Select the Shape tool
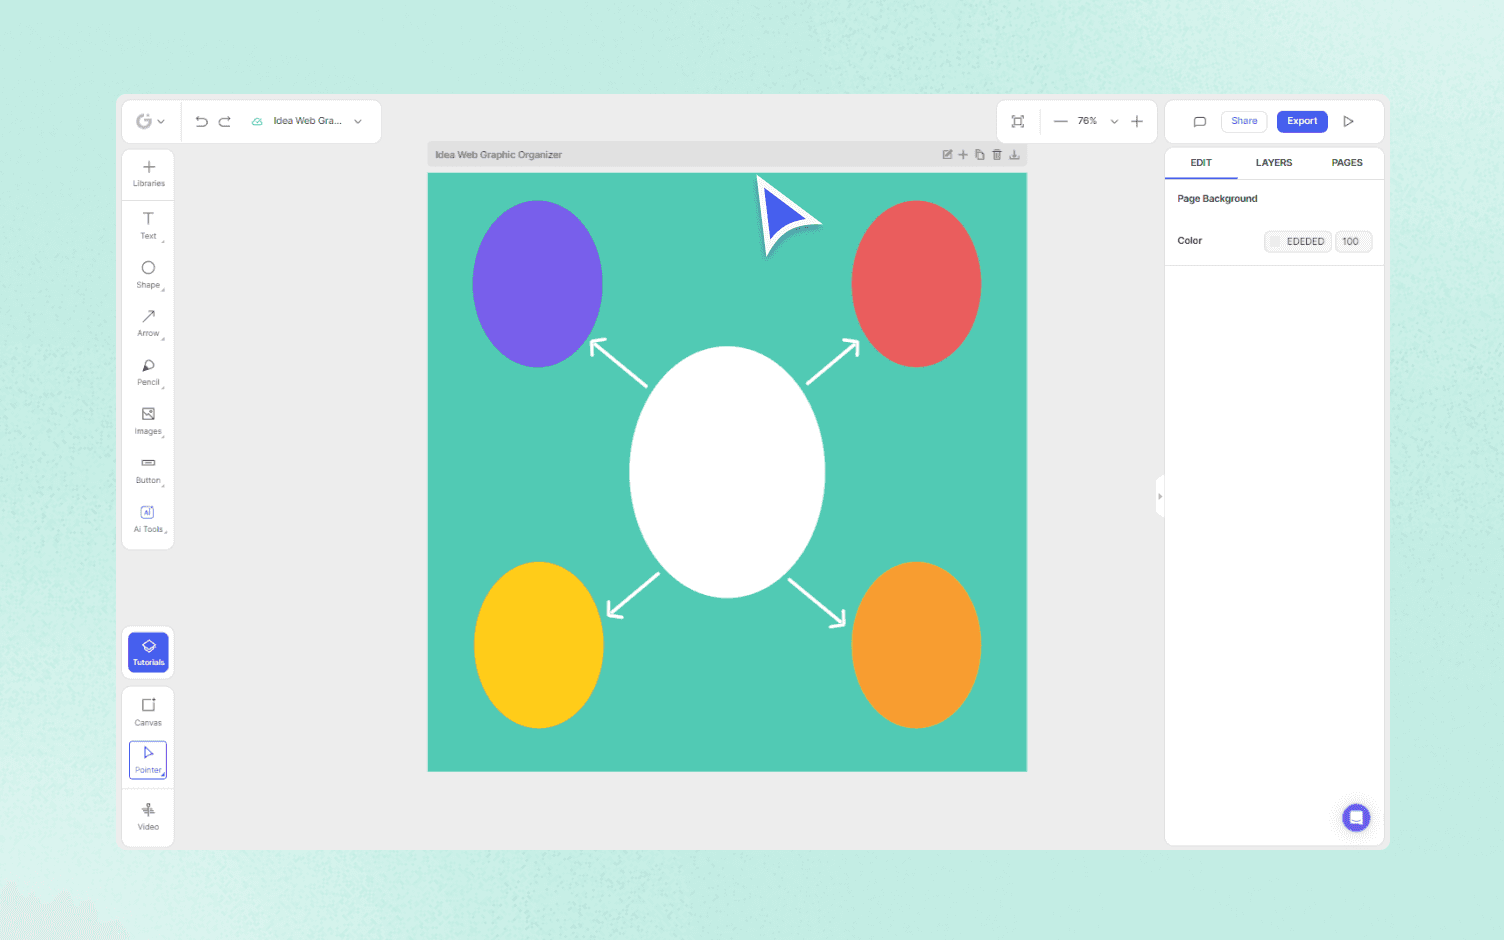Viewport: 1504px width, 940px height. pyautogui.click(x=148, y=274)
